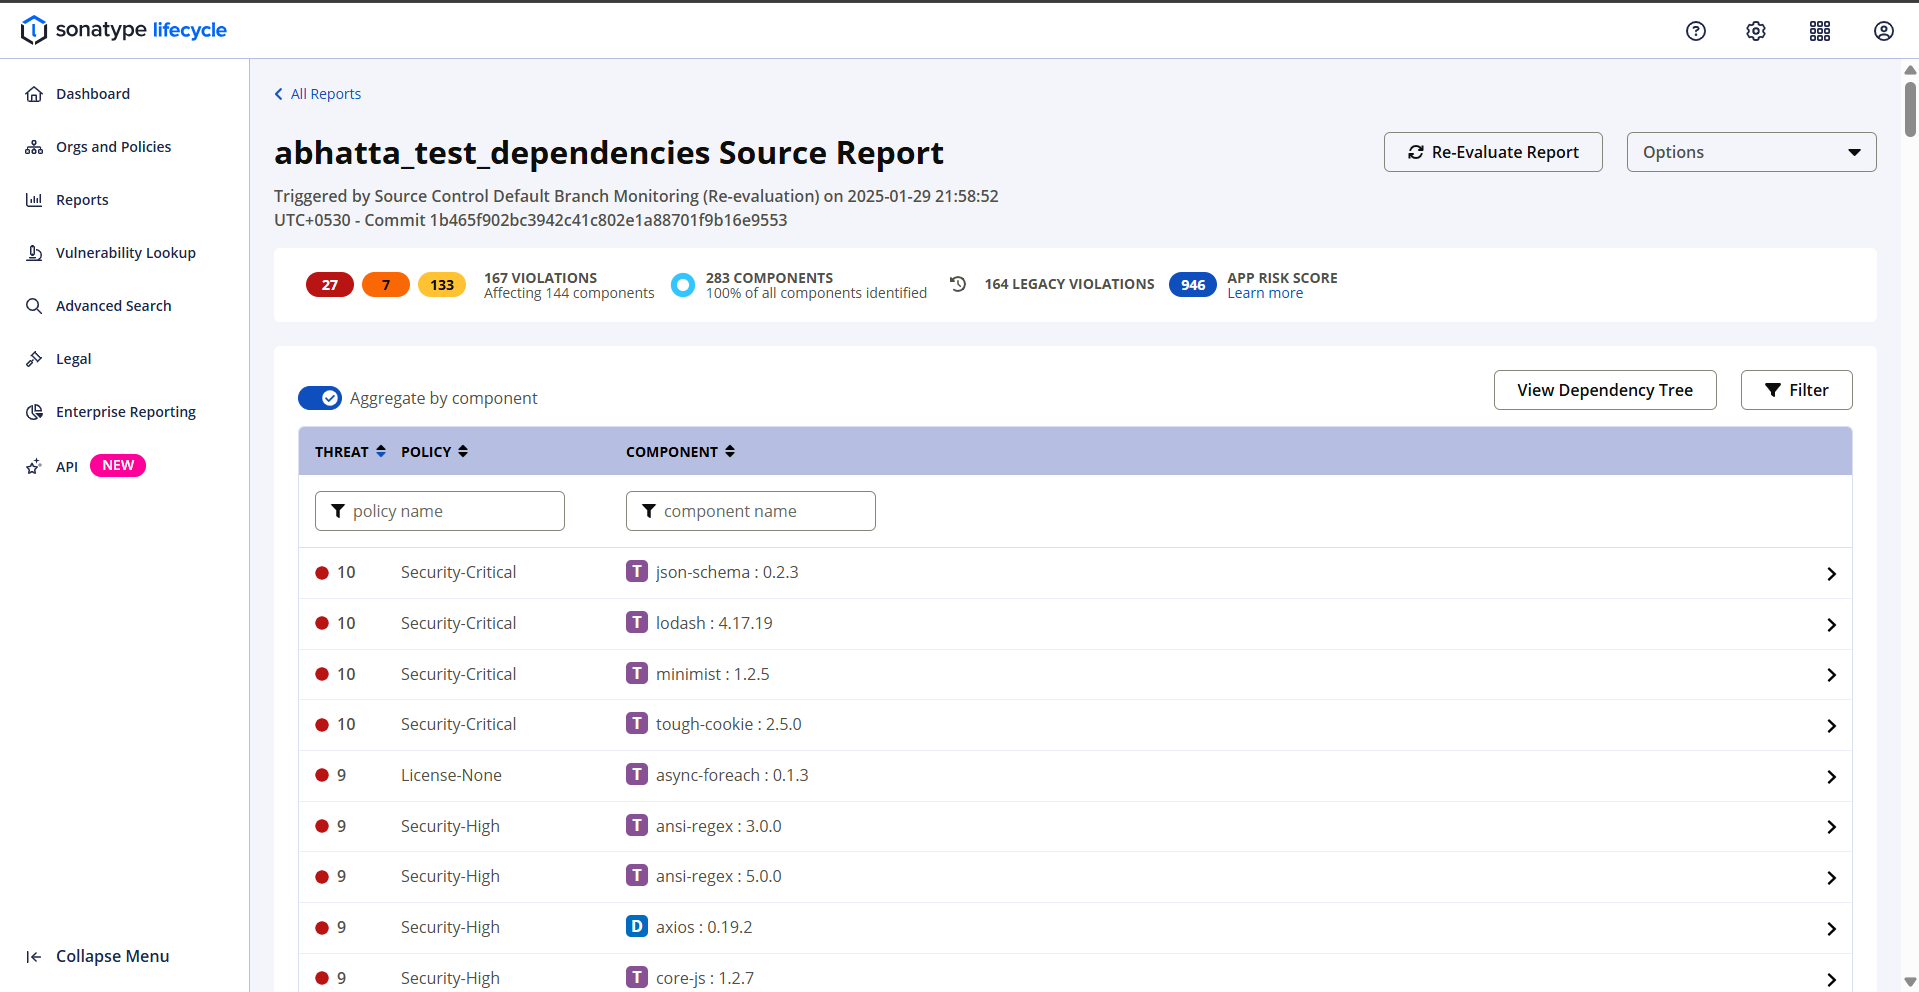Focus the component name filter field
The width and height of the screenshot is (1919, 992).
751,511
